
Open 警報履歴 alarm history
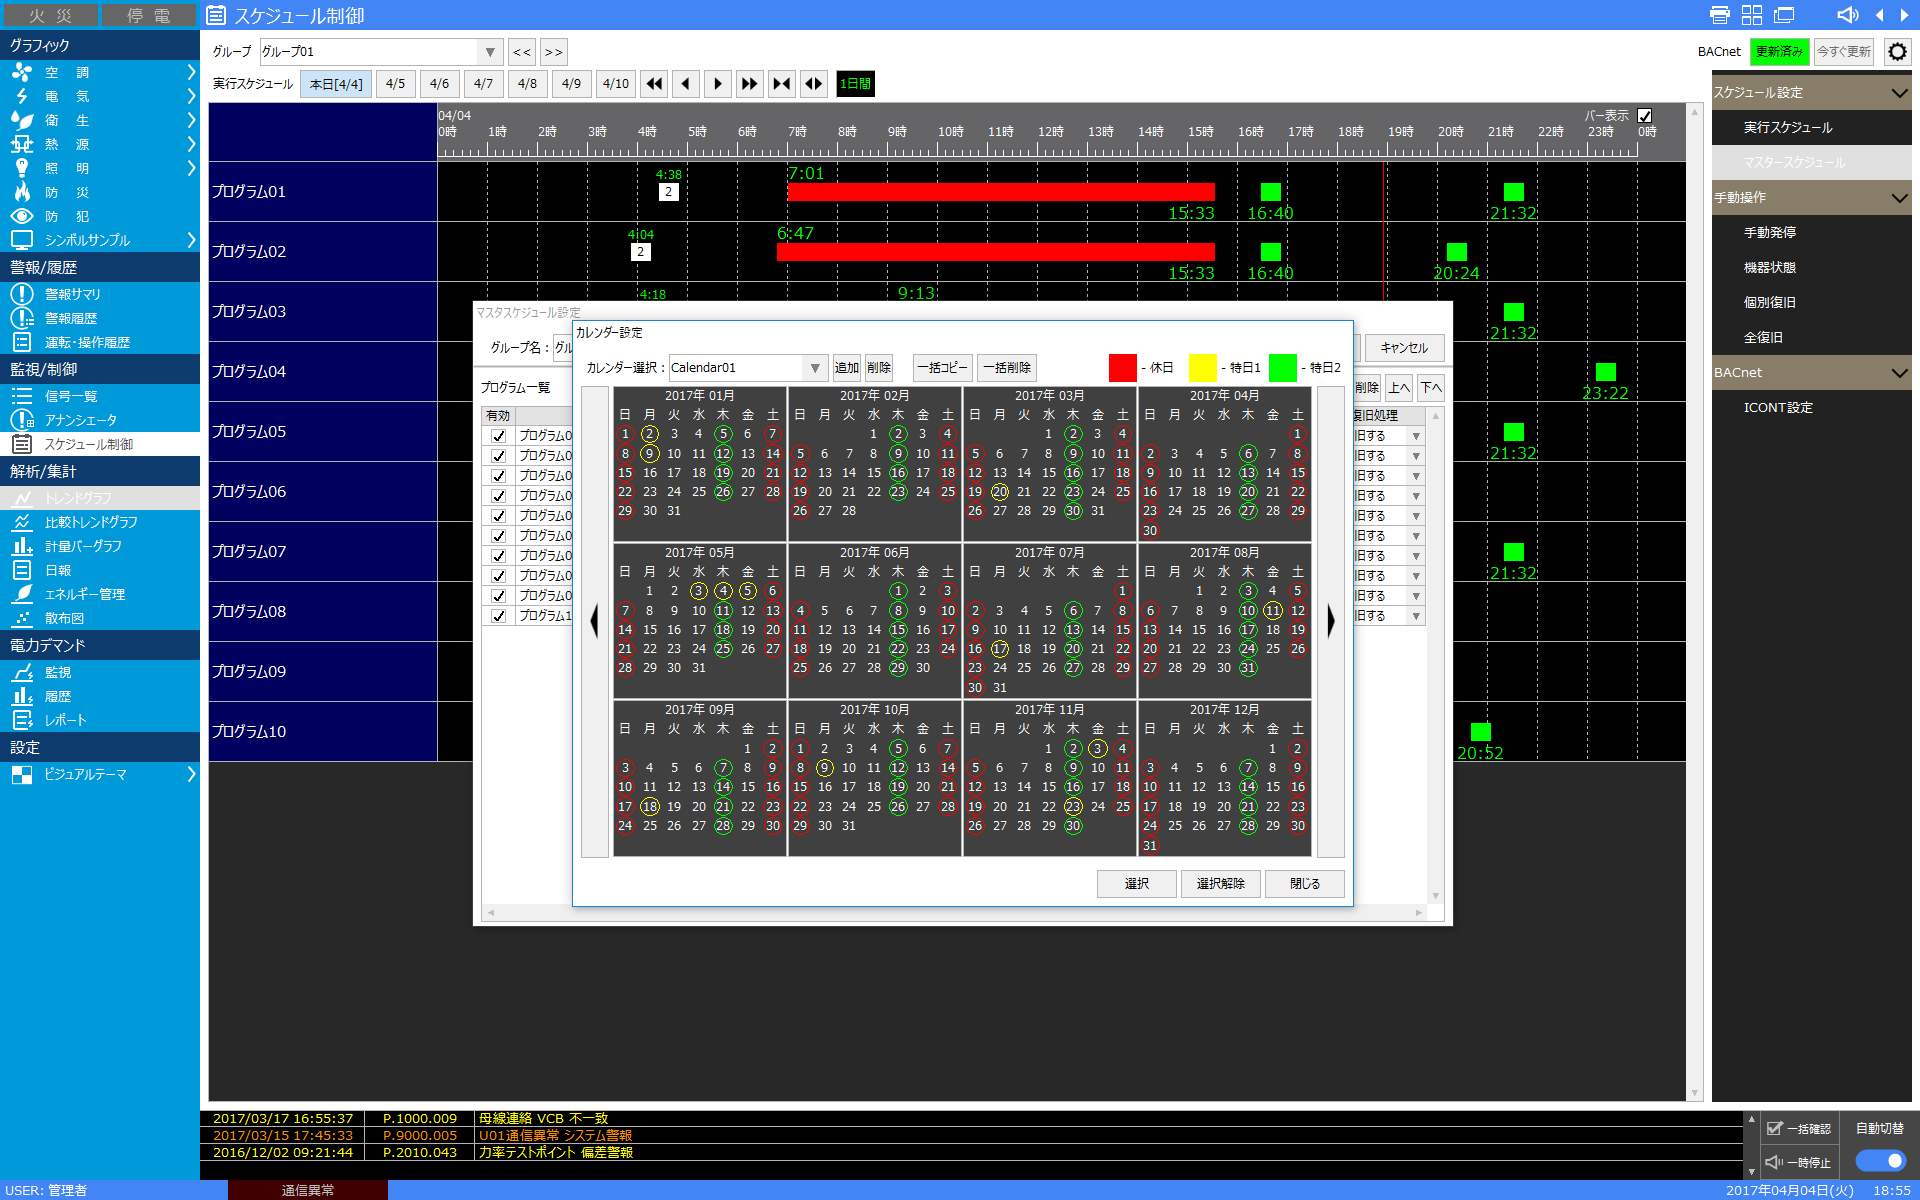(x=100, y=318)
